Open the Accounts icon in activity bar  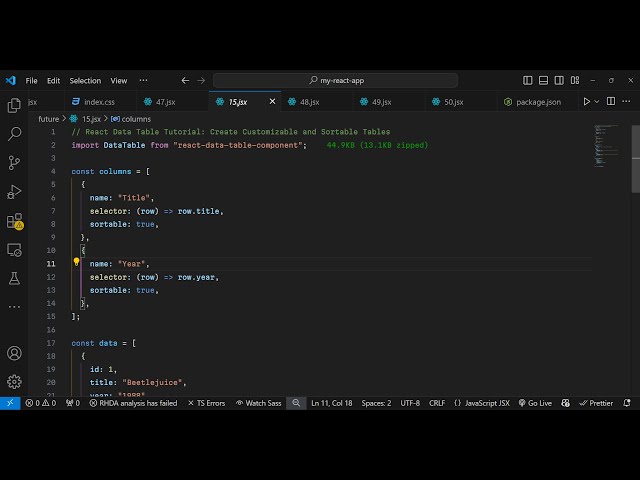14,353
